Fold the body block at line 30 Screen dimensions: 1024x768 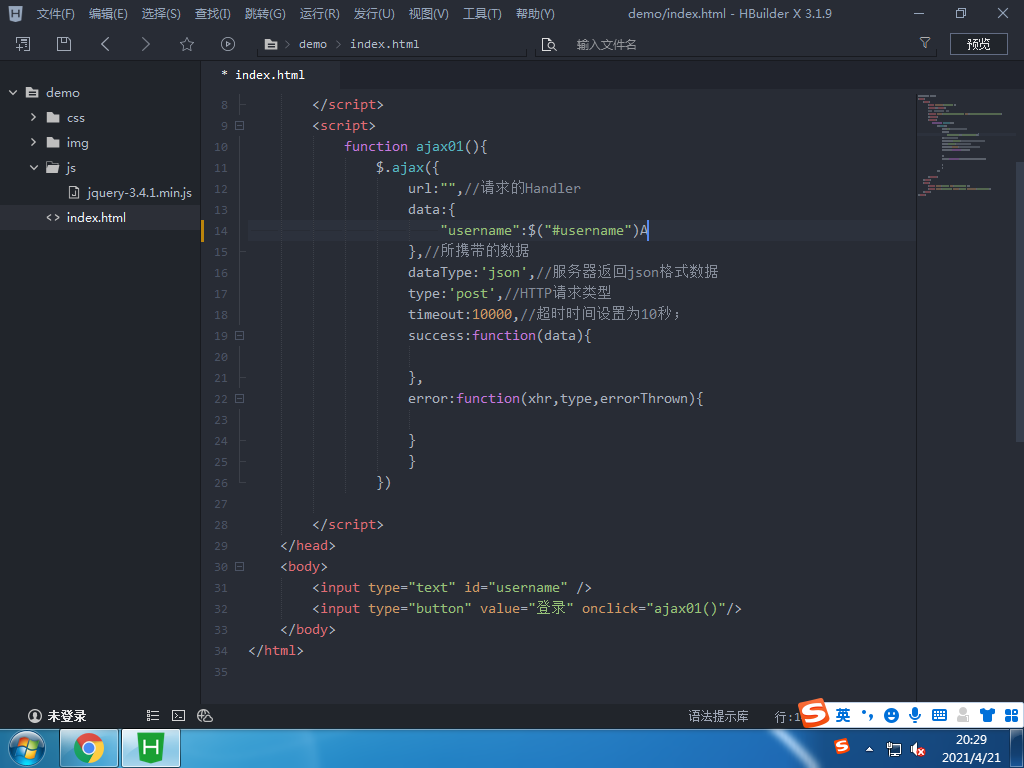(x=240, y=567)
